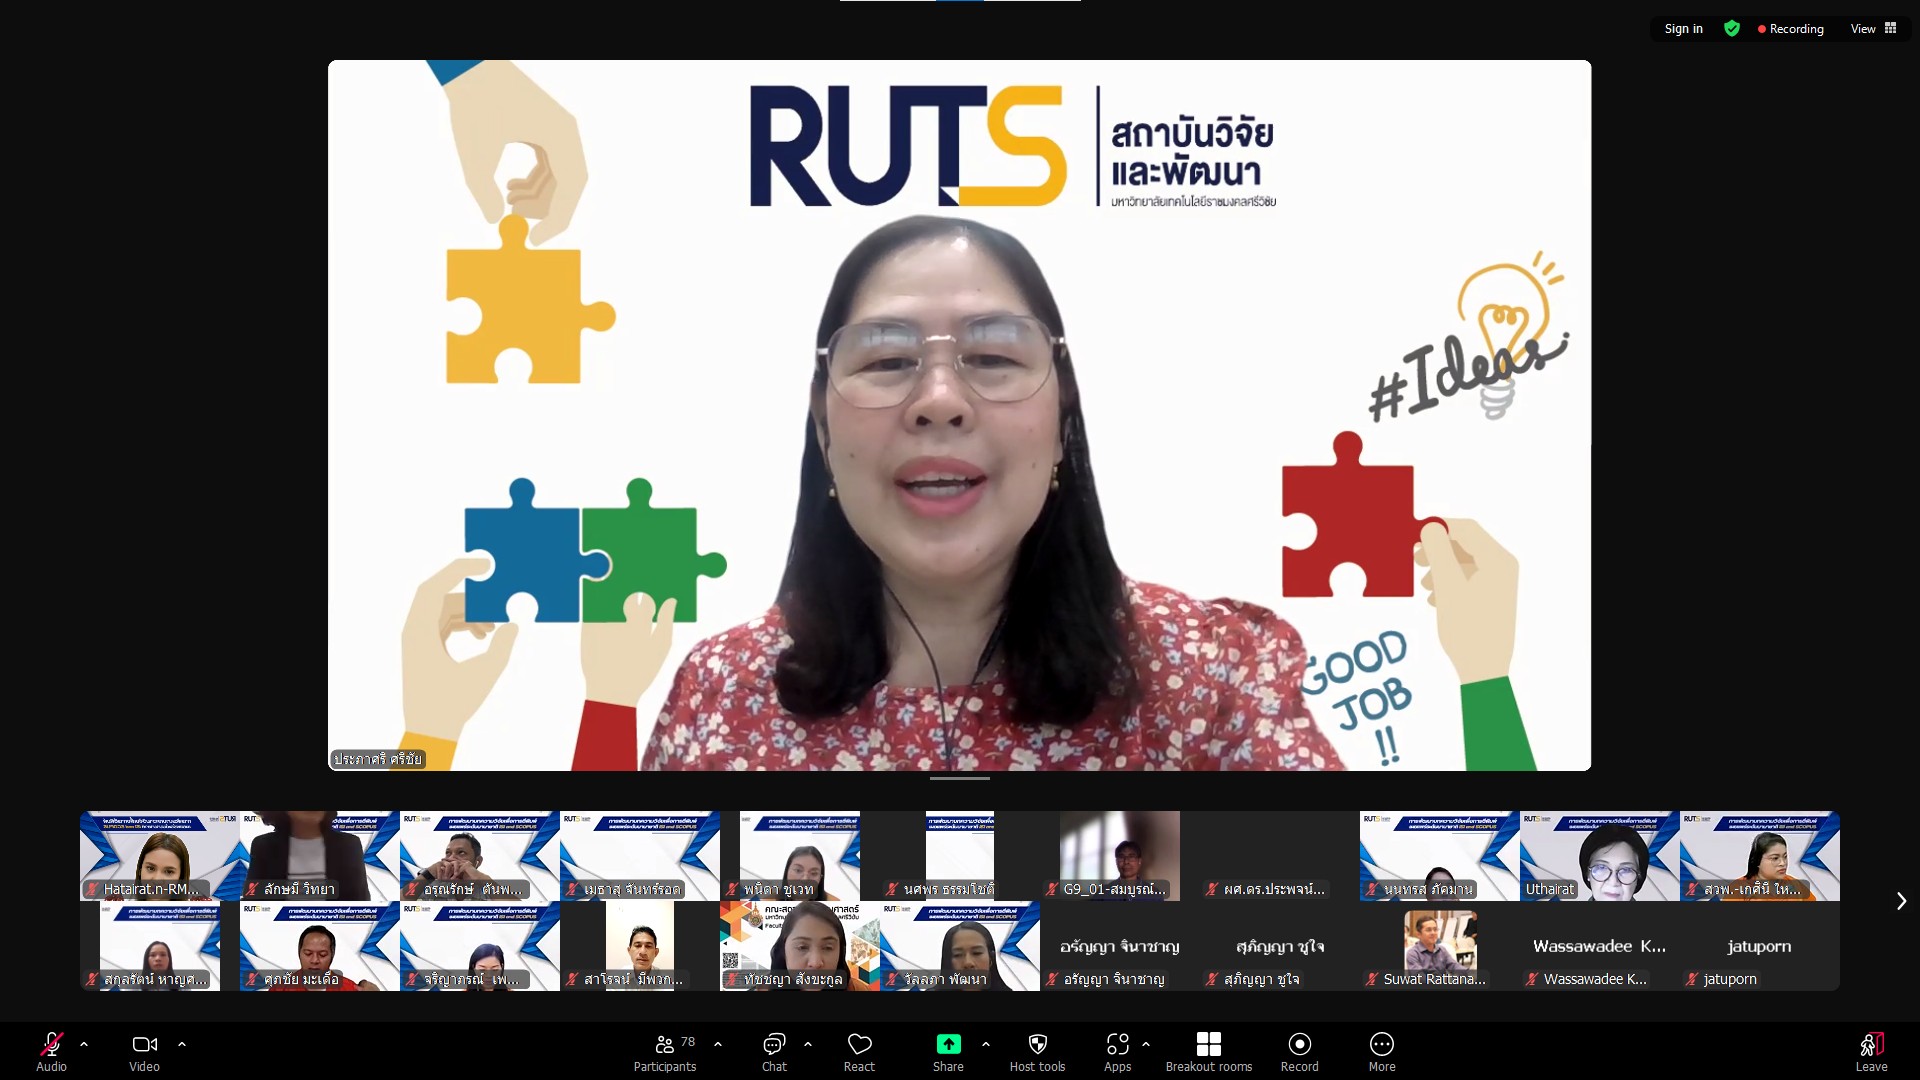Select ศุภชัย มะเดื่อ participant thumbnail
Screen dimensions: 1920x1080
coord(320,946)
